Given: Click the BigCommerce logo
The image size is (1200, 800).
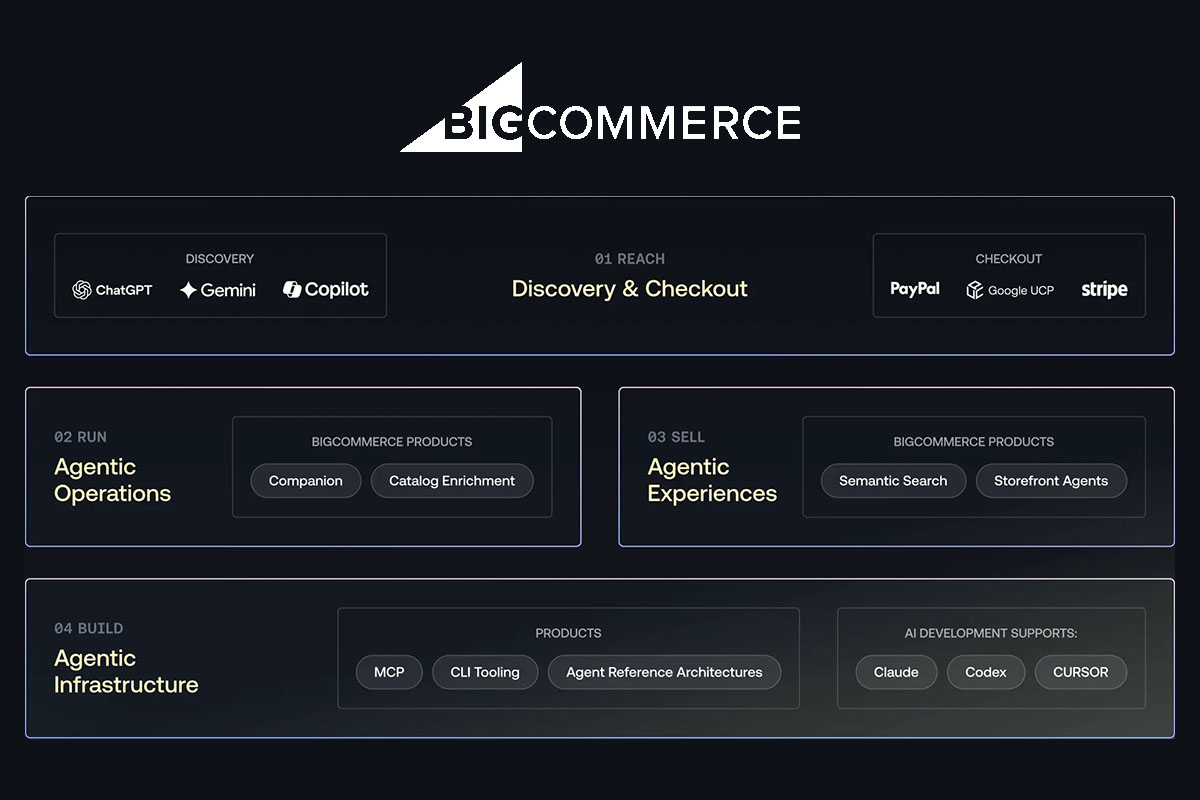Looking at the screenshot, I should tap(600, 107).
